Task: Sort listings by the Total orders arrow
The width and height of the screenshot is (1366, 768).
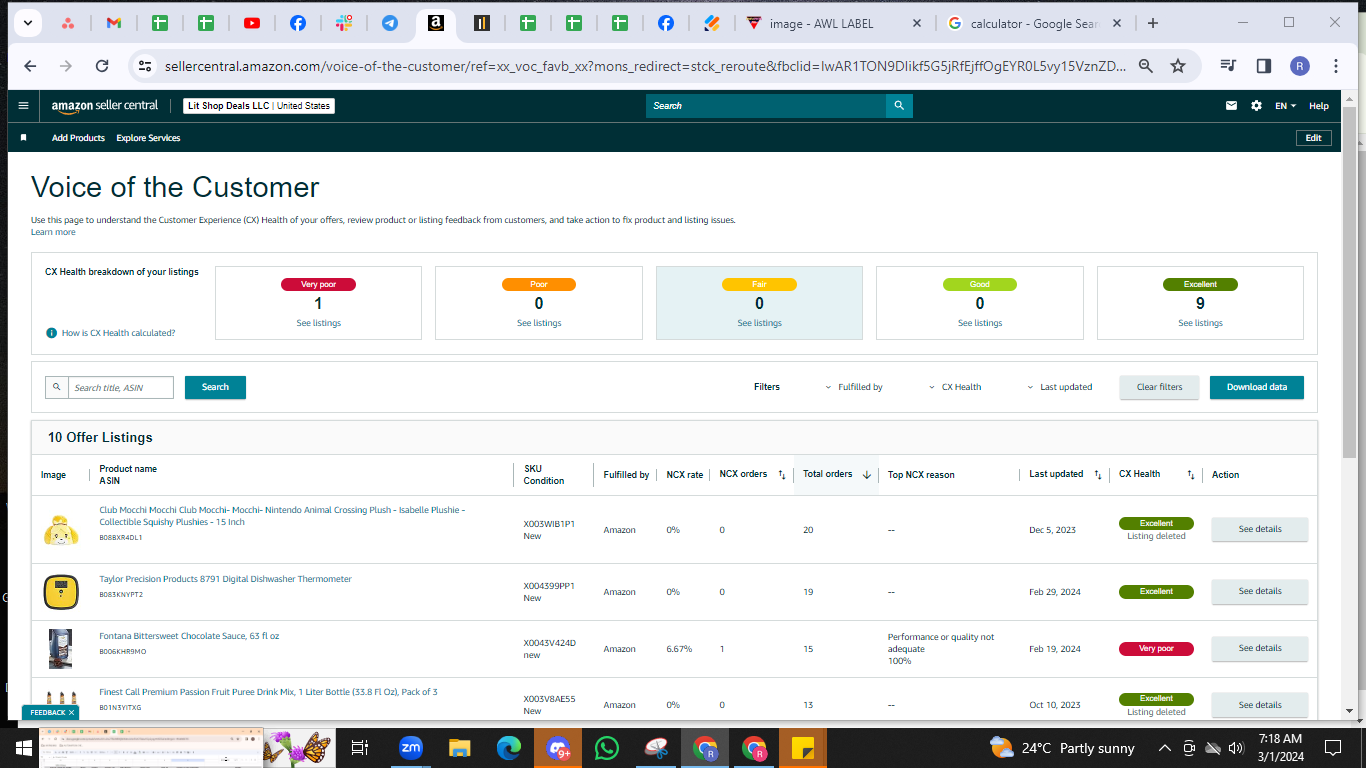Action: click(x=866, y=475)
